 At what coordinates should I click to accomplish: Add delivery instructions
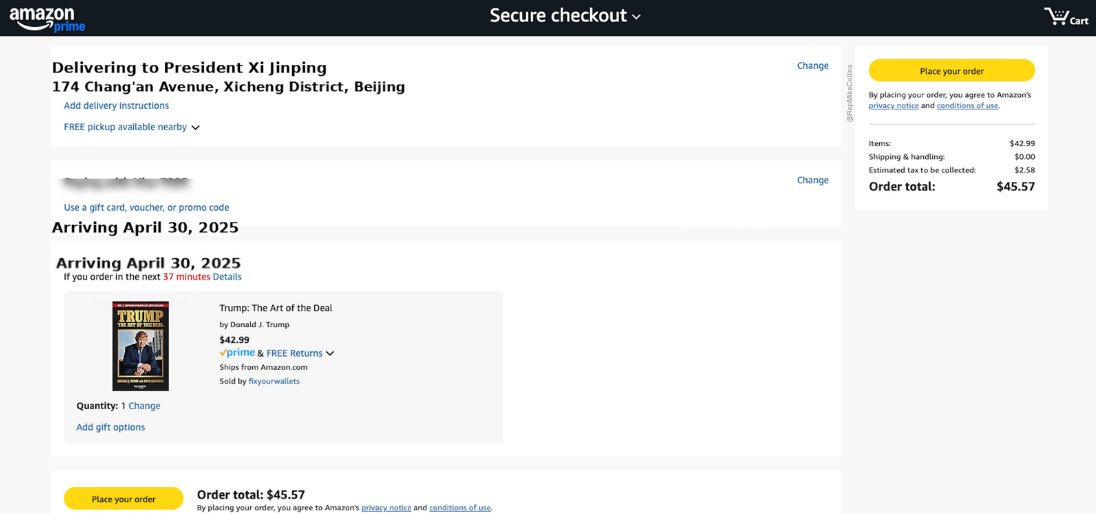click(116, 106)
